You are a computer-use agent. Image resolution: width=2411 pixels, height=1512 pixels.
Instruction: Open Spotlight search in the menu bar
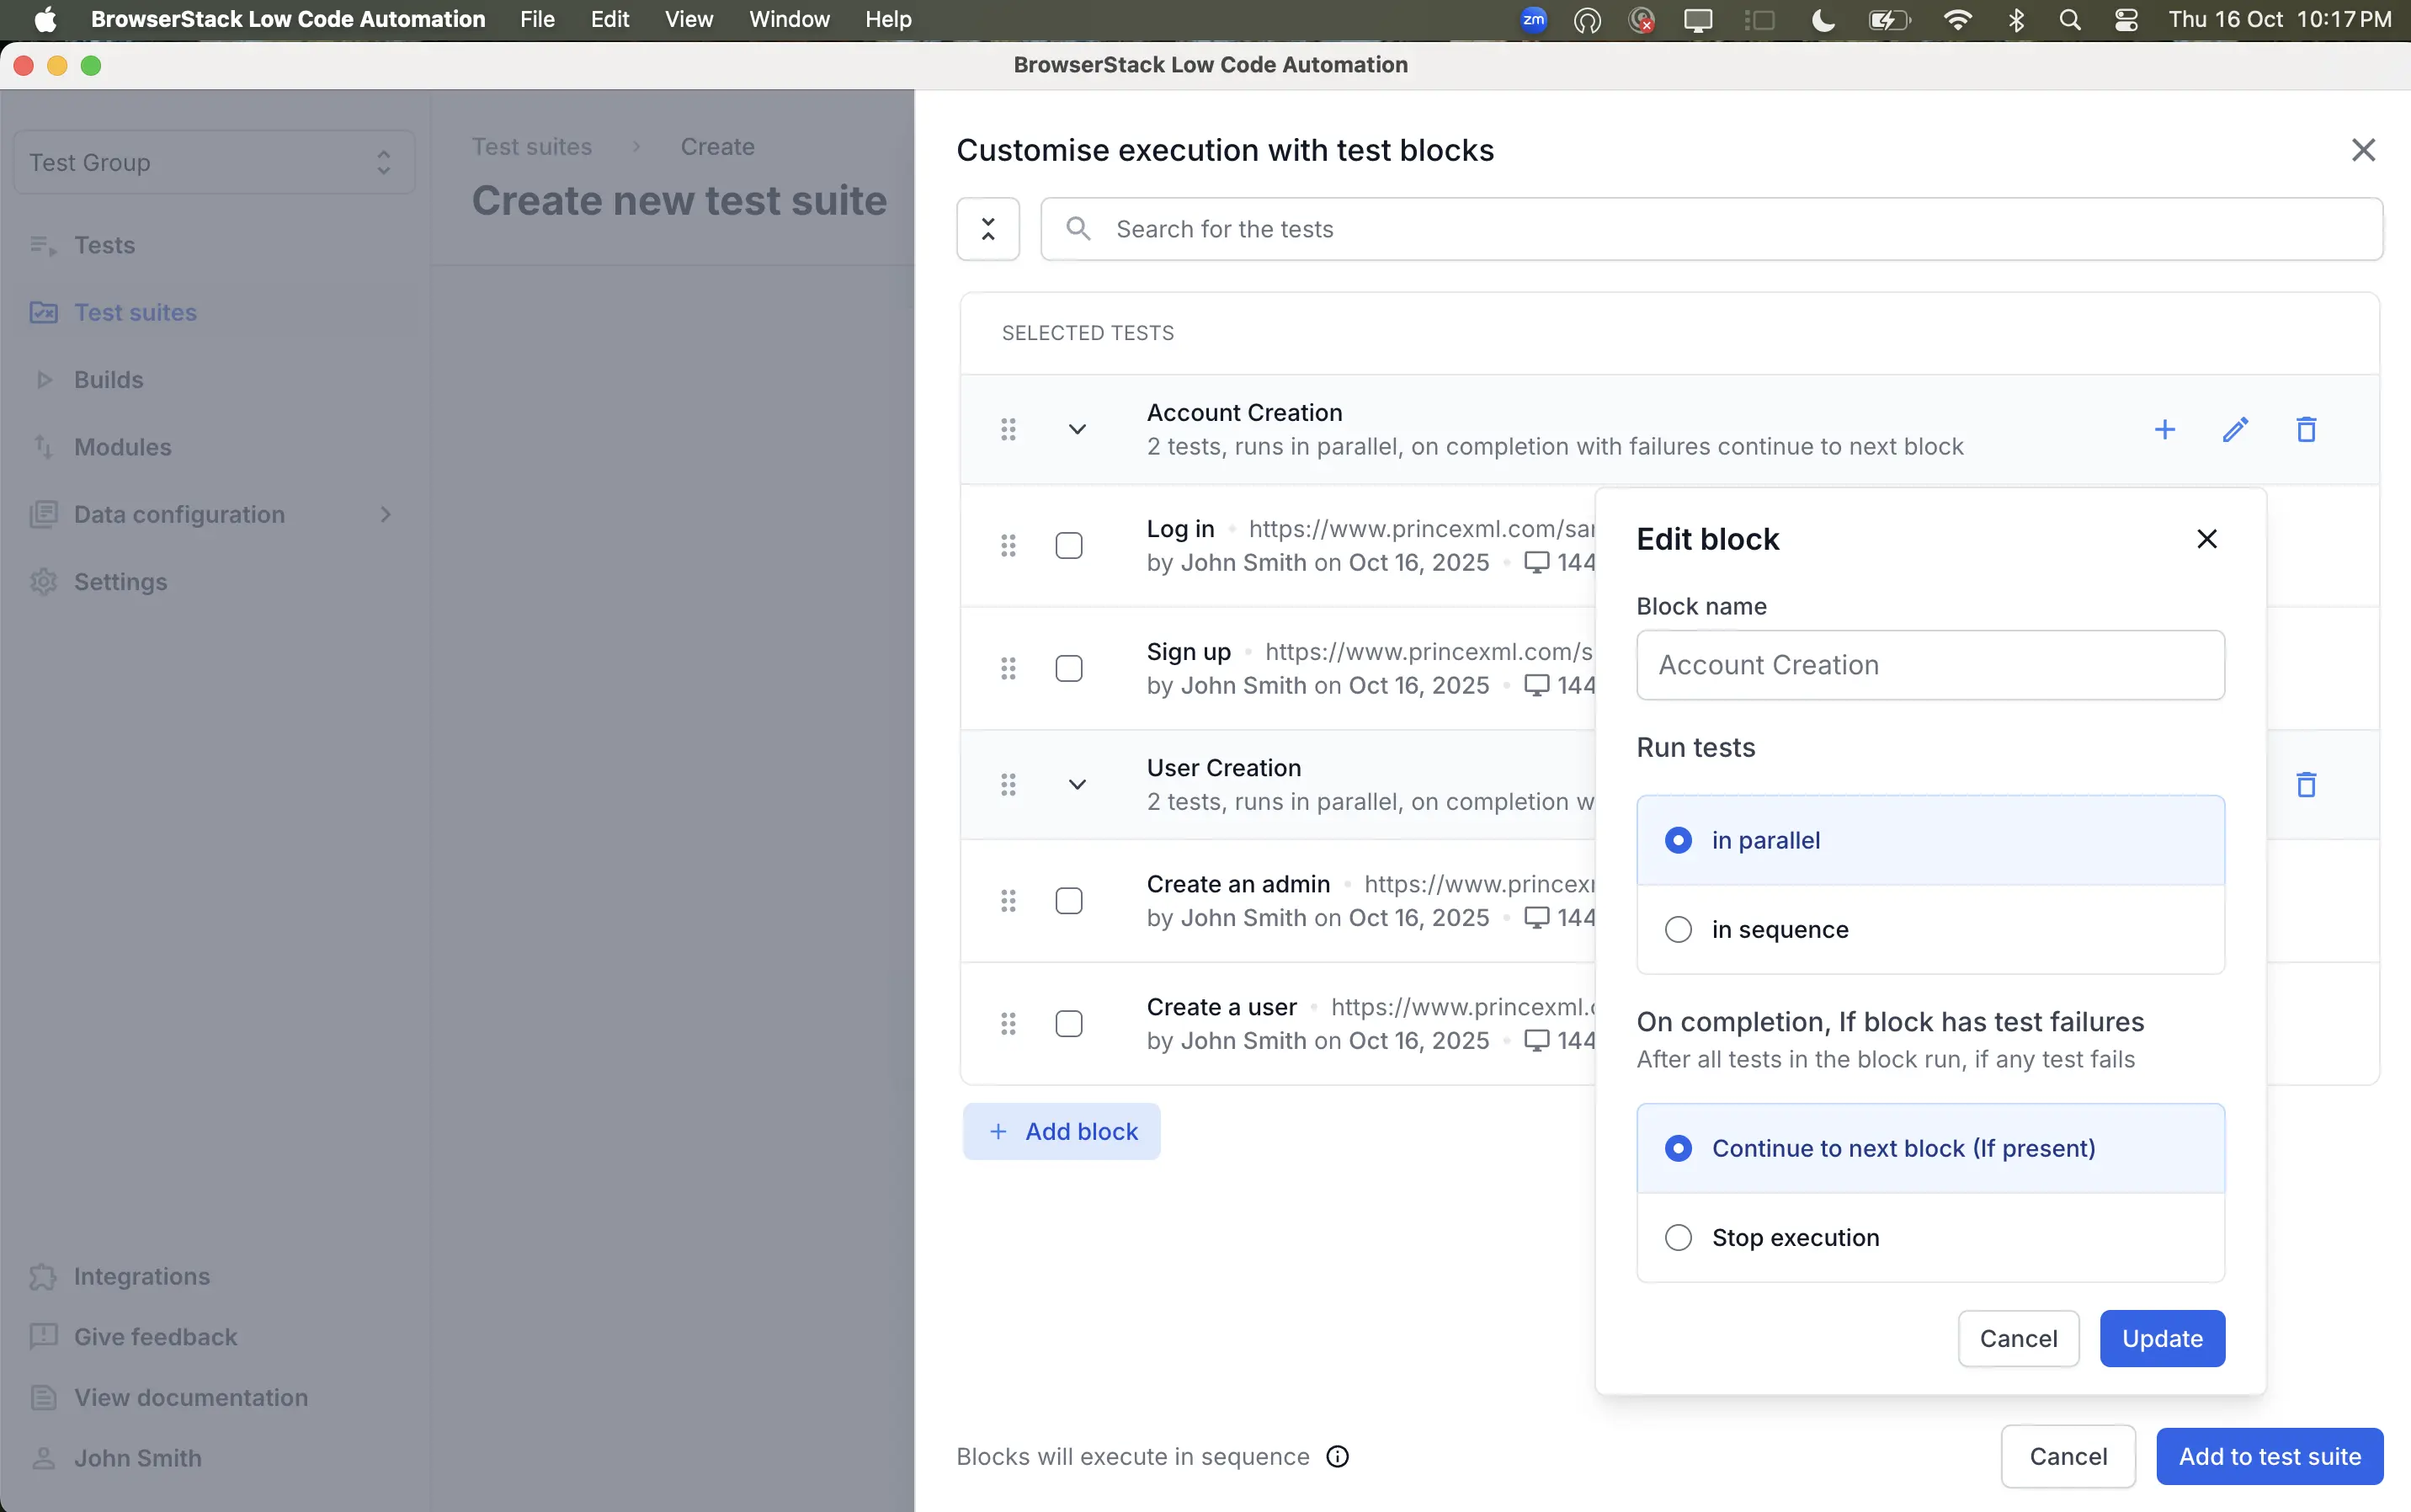point(2071,19)
